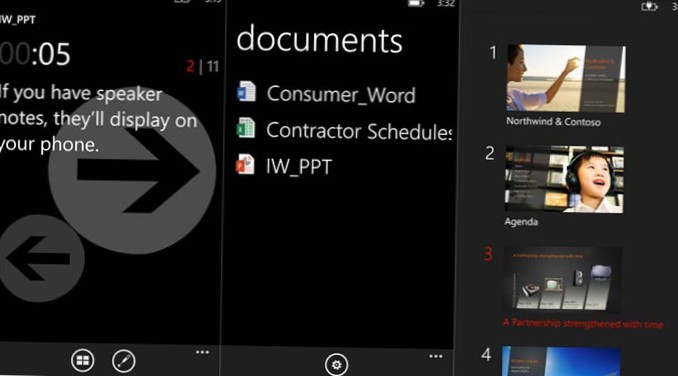Click the Agenda slide caption

pyautogui.click(x=521, y=222)
